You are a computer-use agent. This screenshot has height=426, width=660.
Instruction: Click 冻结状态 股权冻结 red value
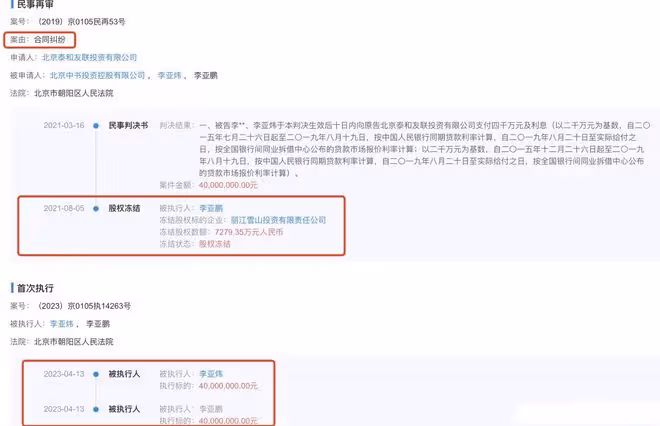pyautogui.click(x=215, y=244)
